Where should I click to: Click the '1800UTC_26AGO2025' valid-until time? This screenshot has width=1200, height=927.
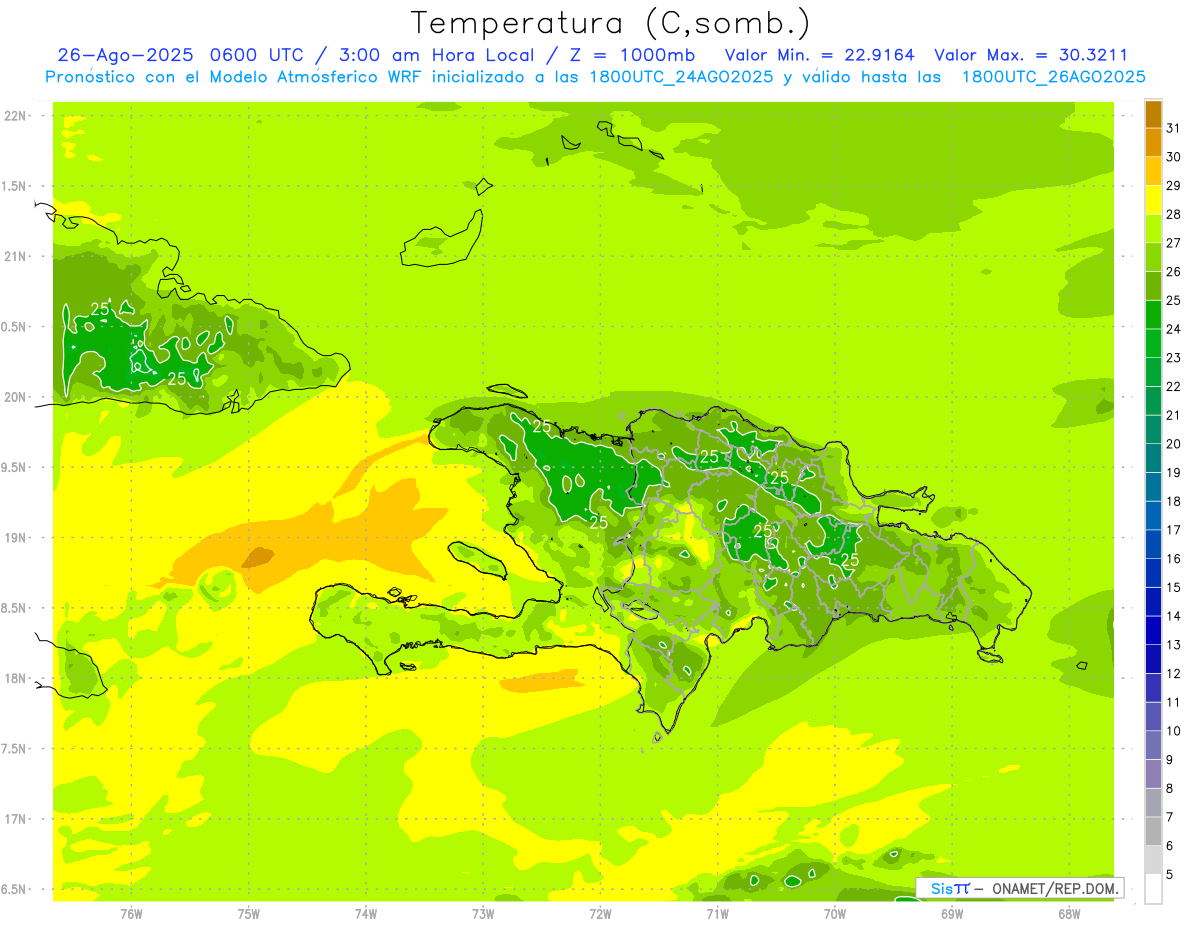[1052, 77]
